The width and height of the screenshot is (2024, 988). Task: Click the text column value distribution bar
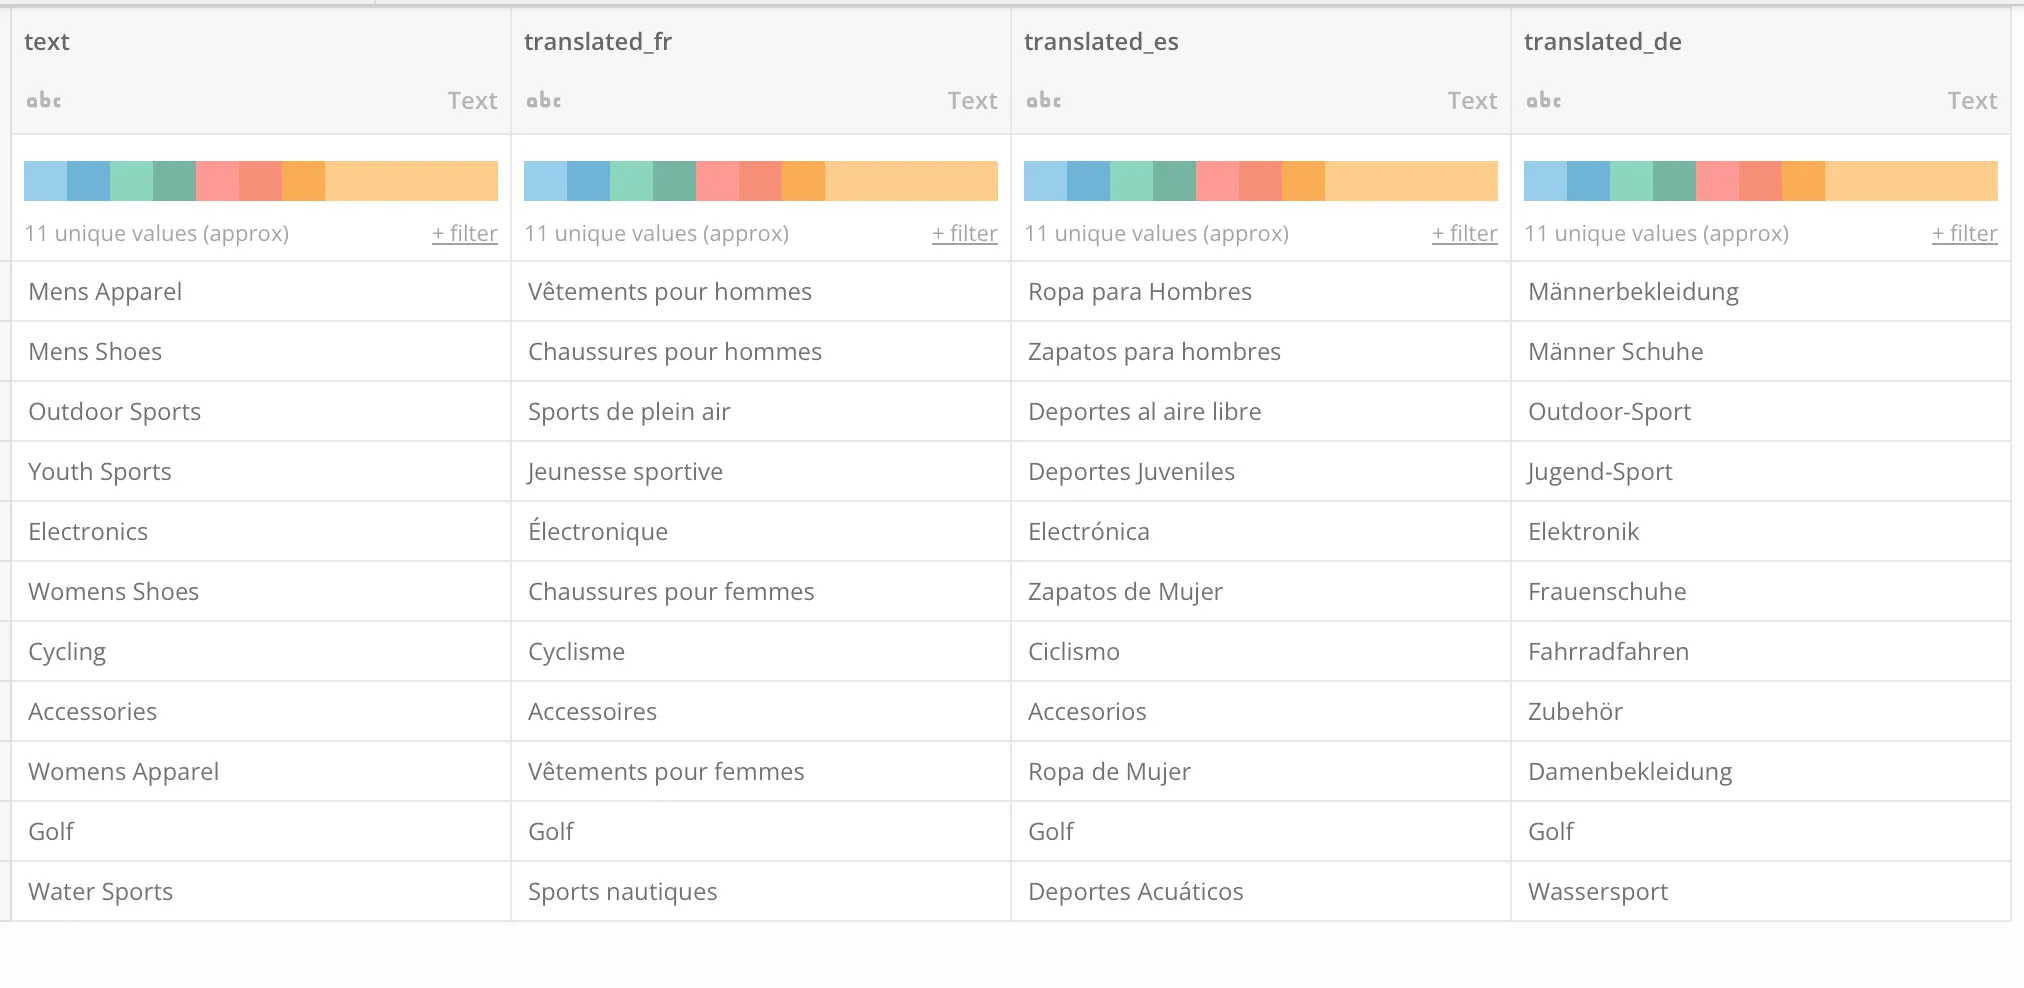tap(260, 181)
